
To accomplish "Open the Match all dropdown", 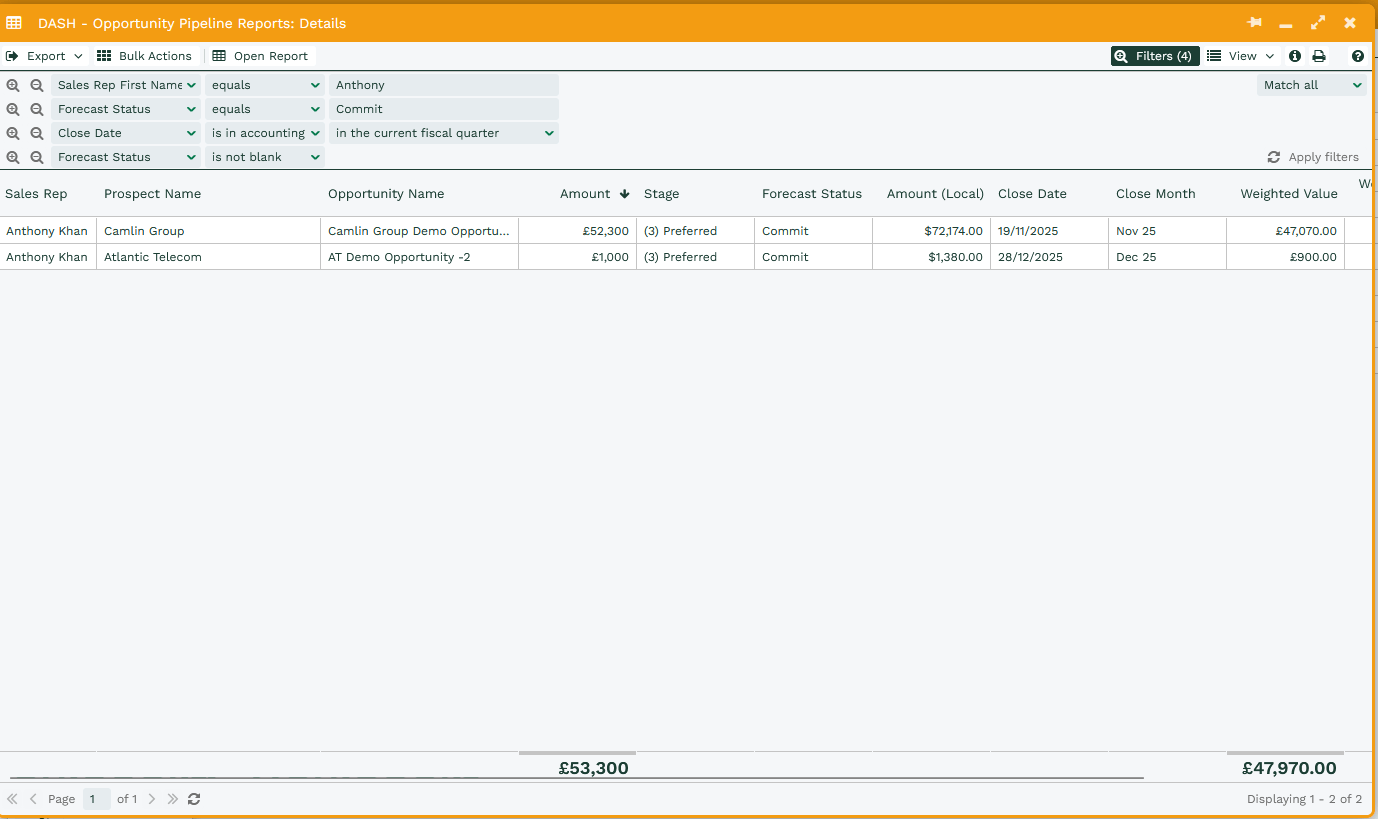I will pos(1311,85).
